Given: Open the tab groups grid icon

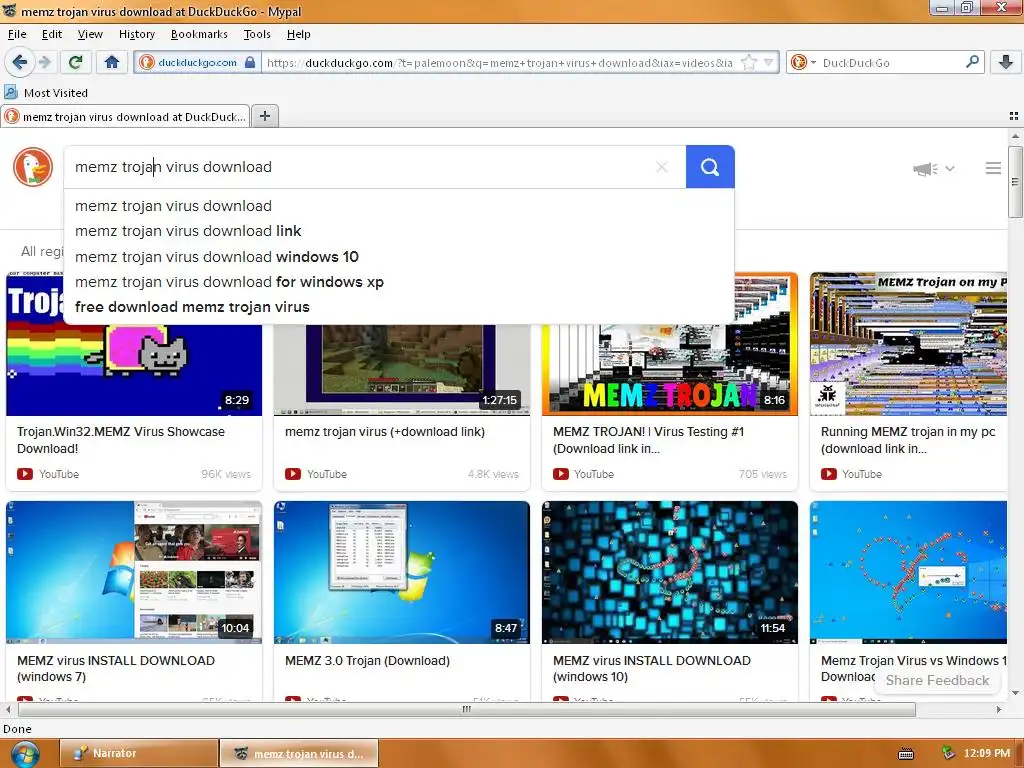Looking at the screenshot, I should (1014, 116).
